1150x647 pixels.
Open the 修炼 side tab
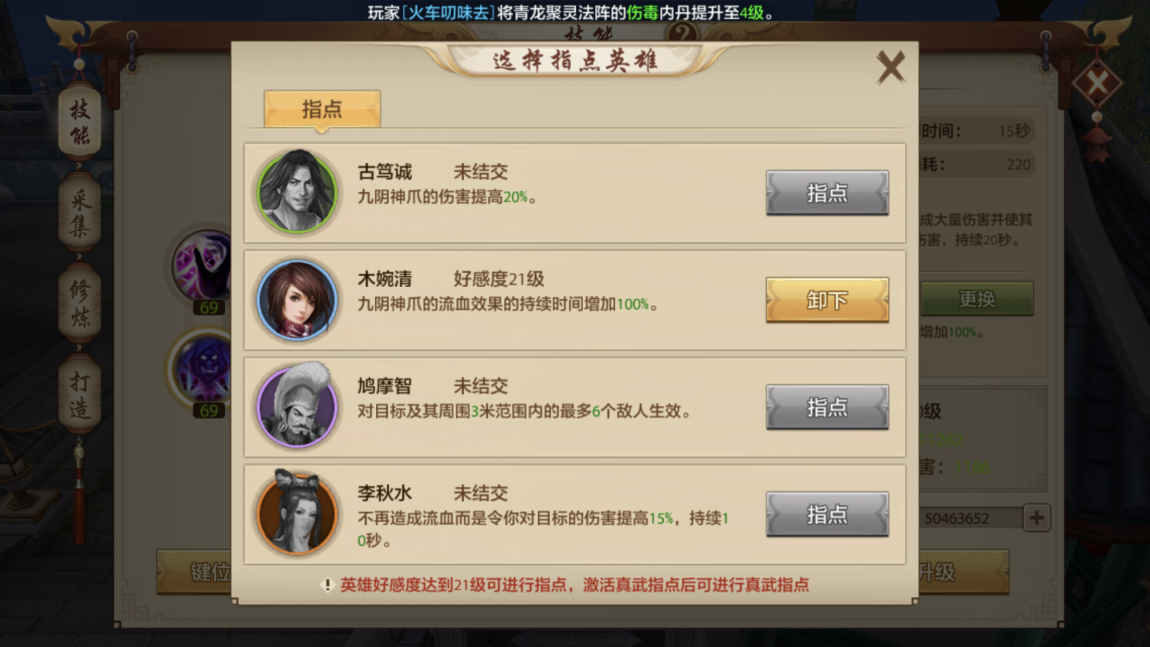coord(80,303)
